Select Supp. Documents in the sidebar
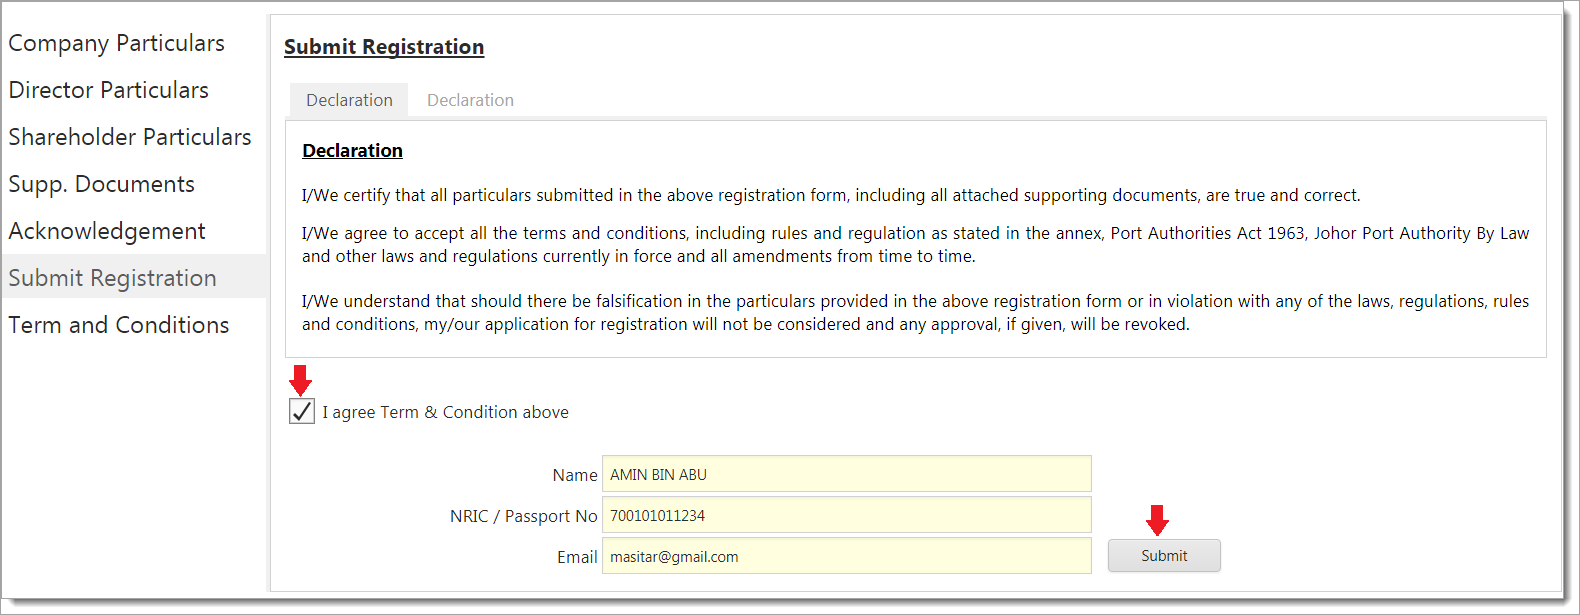Viewport: 1580px width, 615px height. [101, 184]
